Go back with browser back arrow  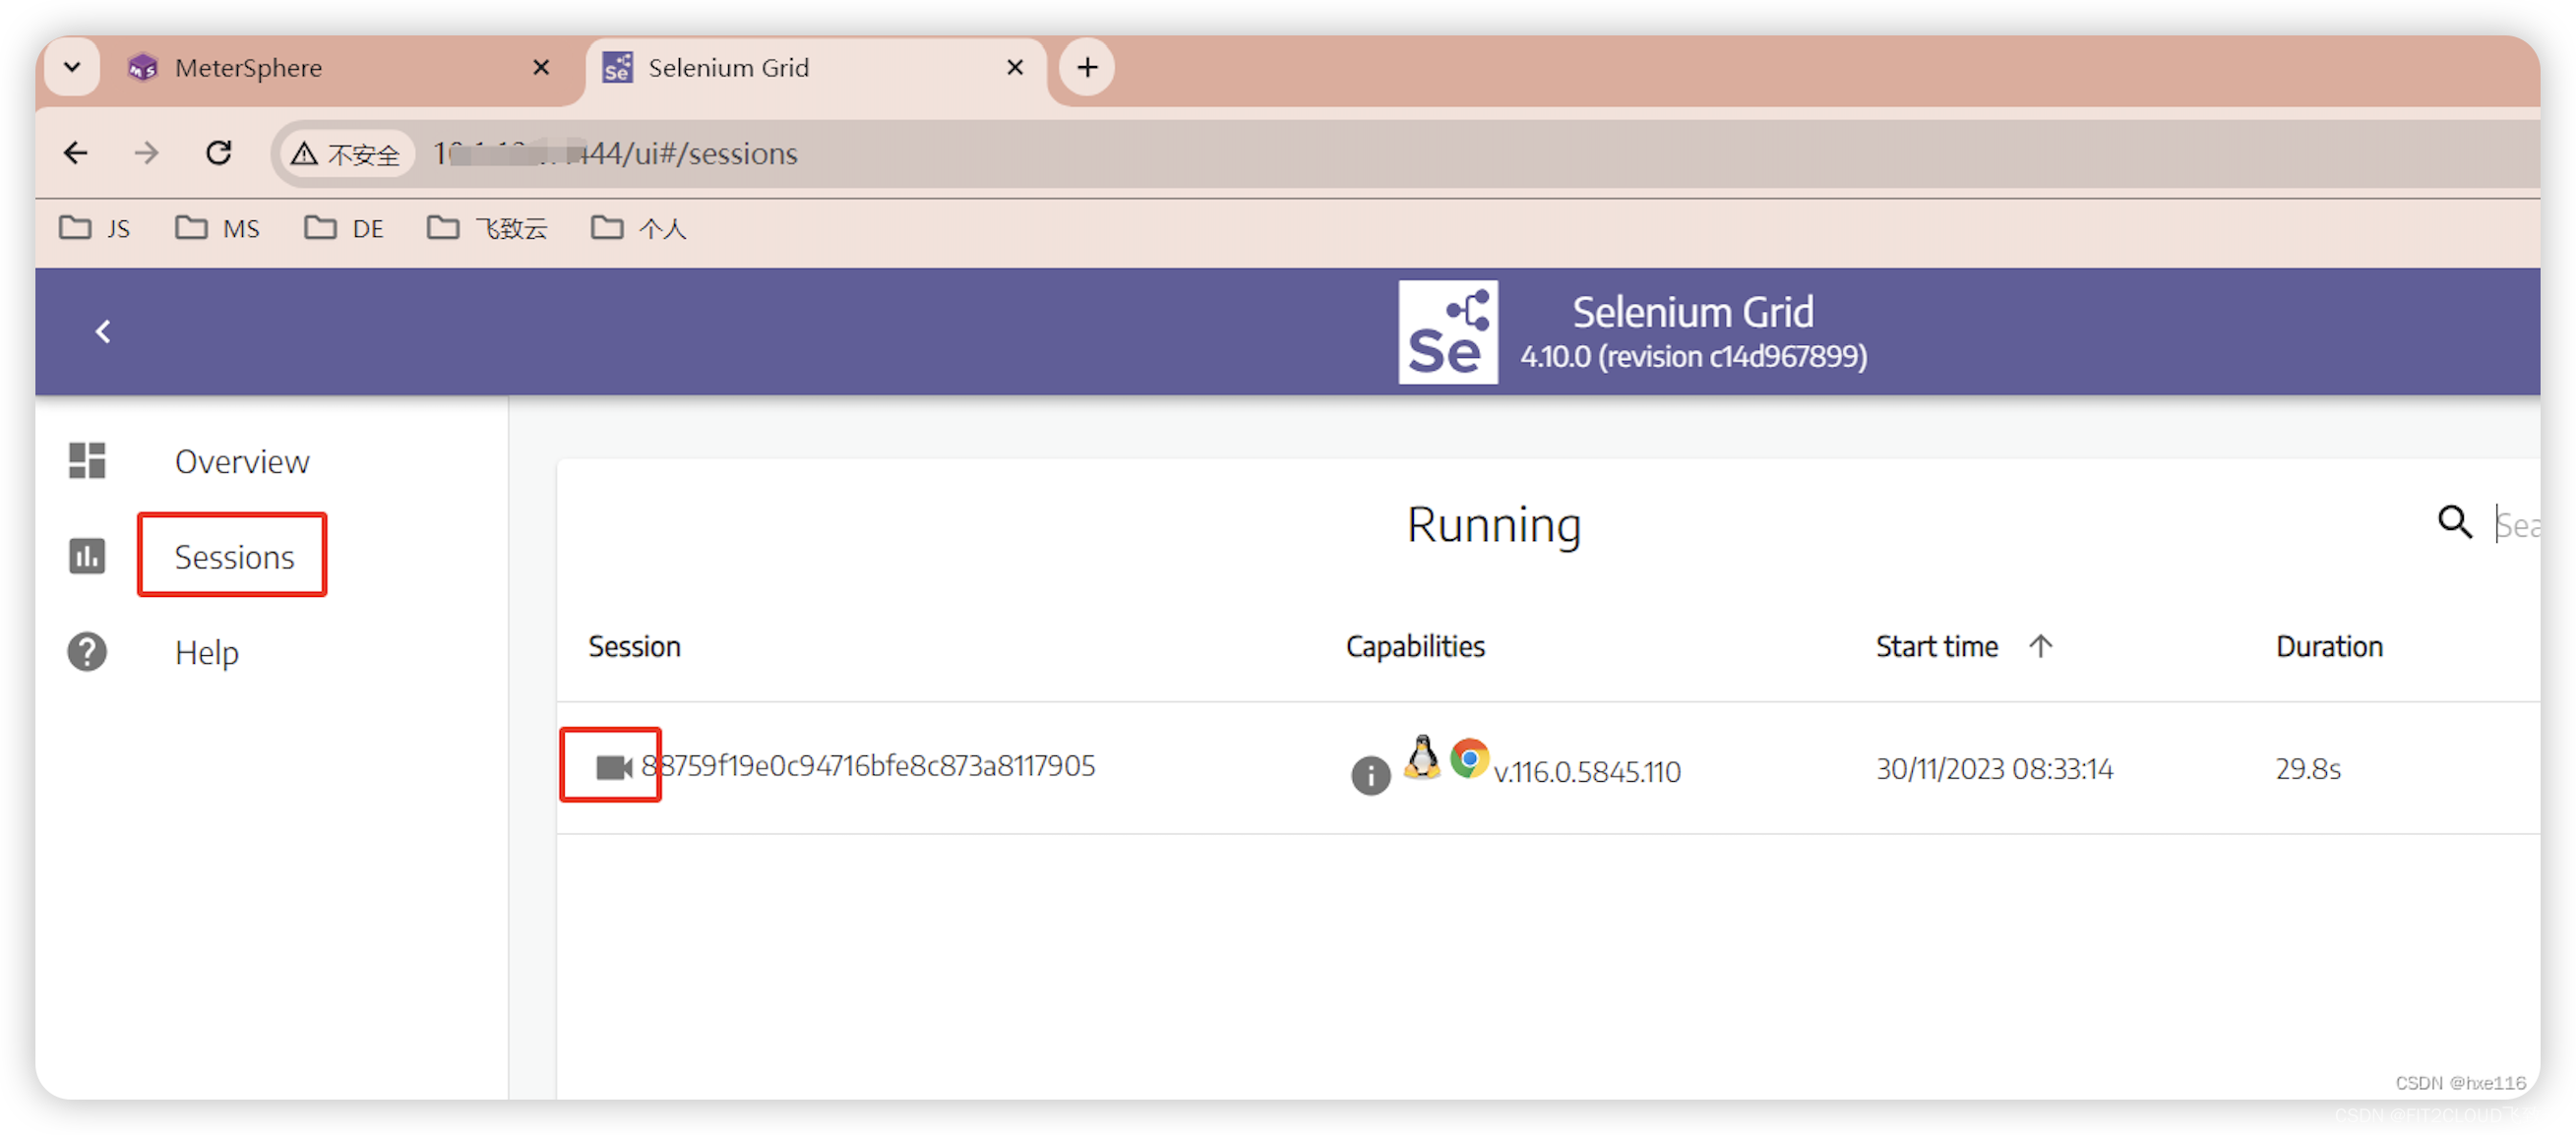[76, 153]
